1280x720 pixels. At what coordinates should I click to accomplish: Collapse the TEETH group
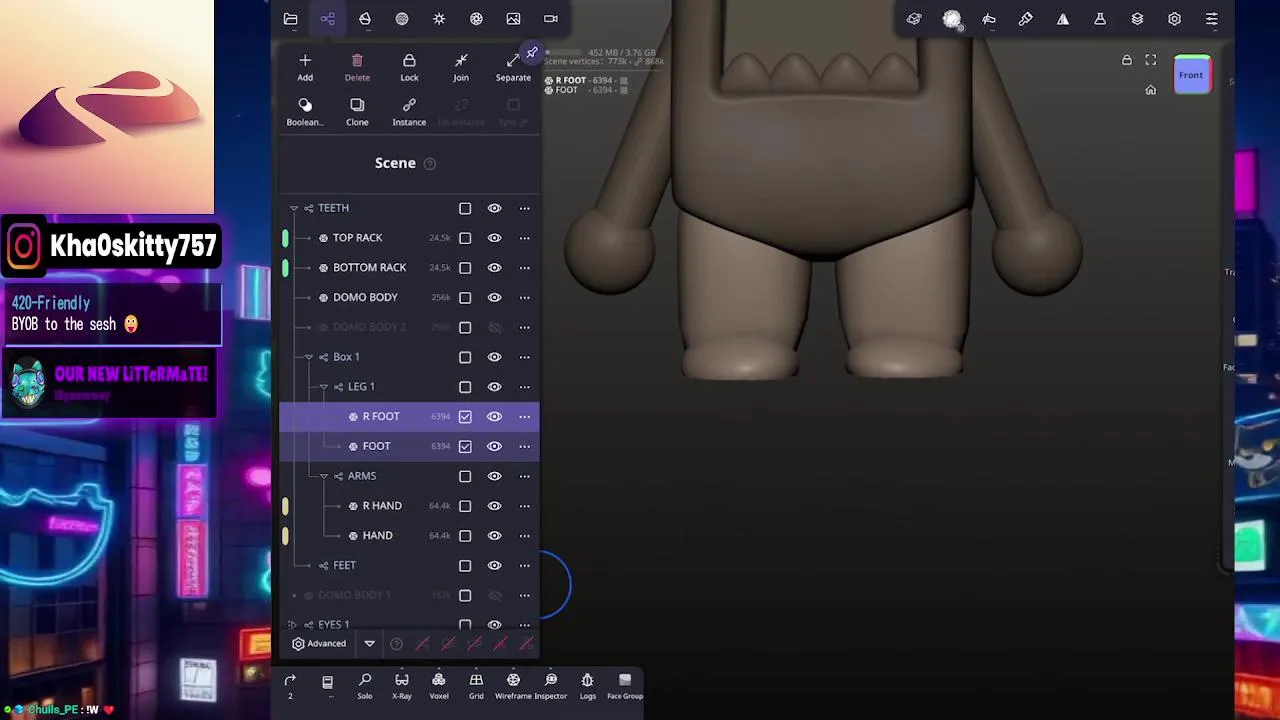pyautogui.click(x=294, y=209)
